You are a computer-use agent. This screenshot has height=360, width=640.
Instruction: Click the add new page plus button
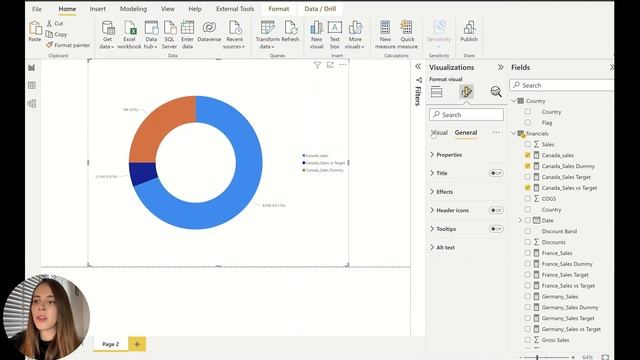click(137, 344)
